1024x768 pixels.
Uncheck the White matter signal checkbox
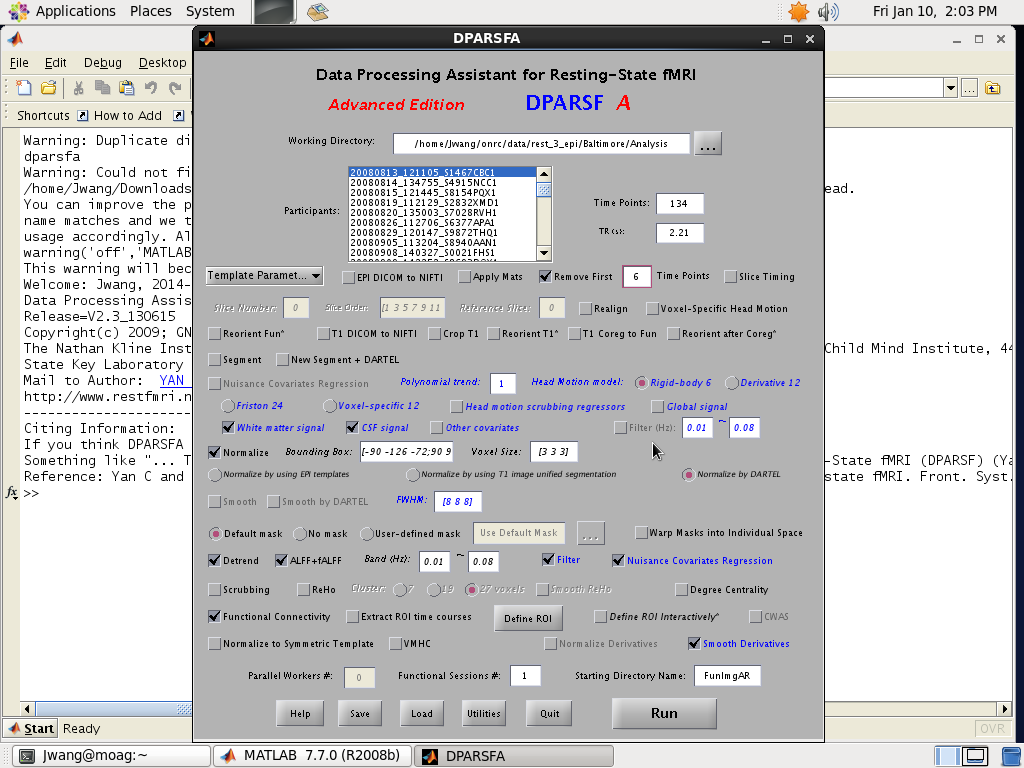(228, 428)
